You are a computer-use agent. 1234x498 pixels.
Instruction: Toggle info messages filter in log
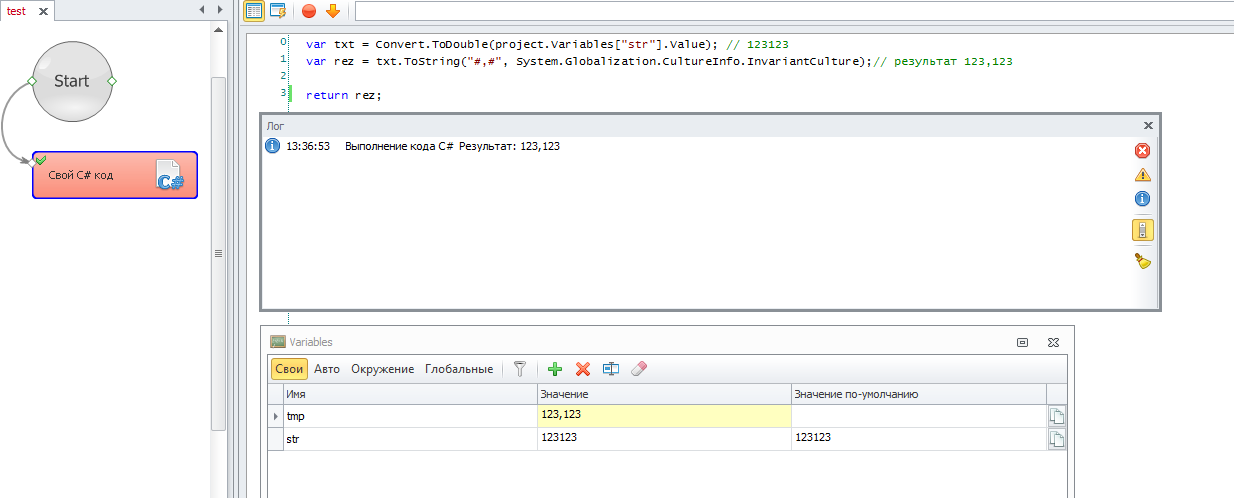(1142, 199)
